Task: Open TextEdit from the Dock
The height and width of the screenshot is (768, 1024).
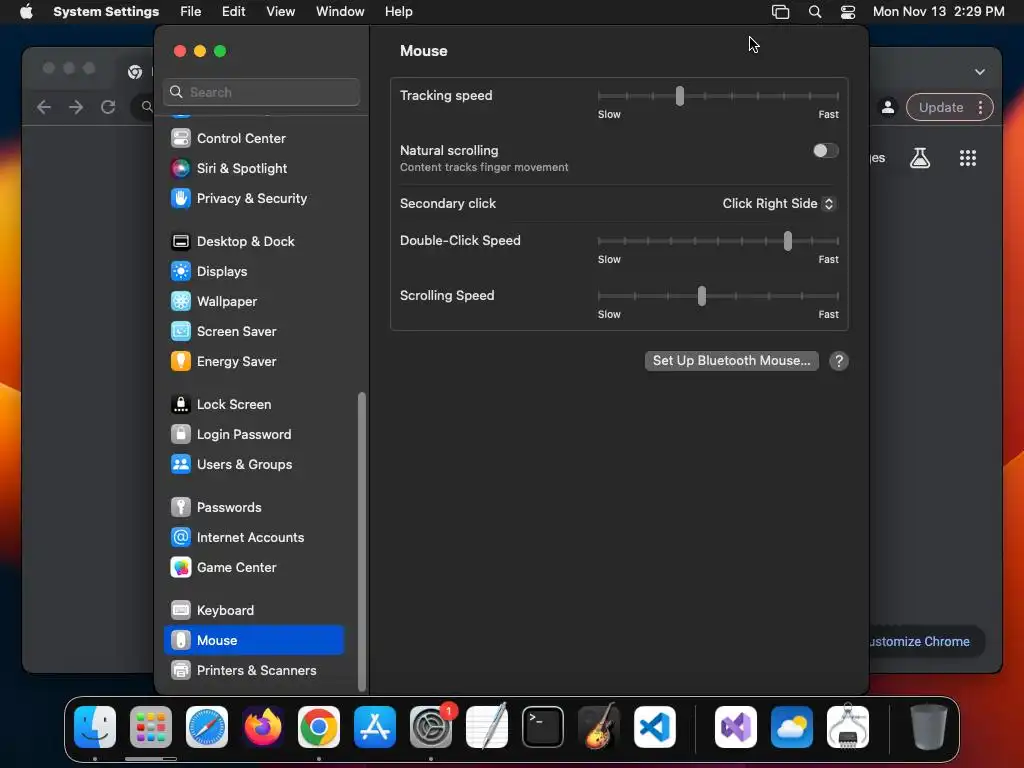Action: pyautogui.click(x=487, y=727)
